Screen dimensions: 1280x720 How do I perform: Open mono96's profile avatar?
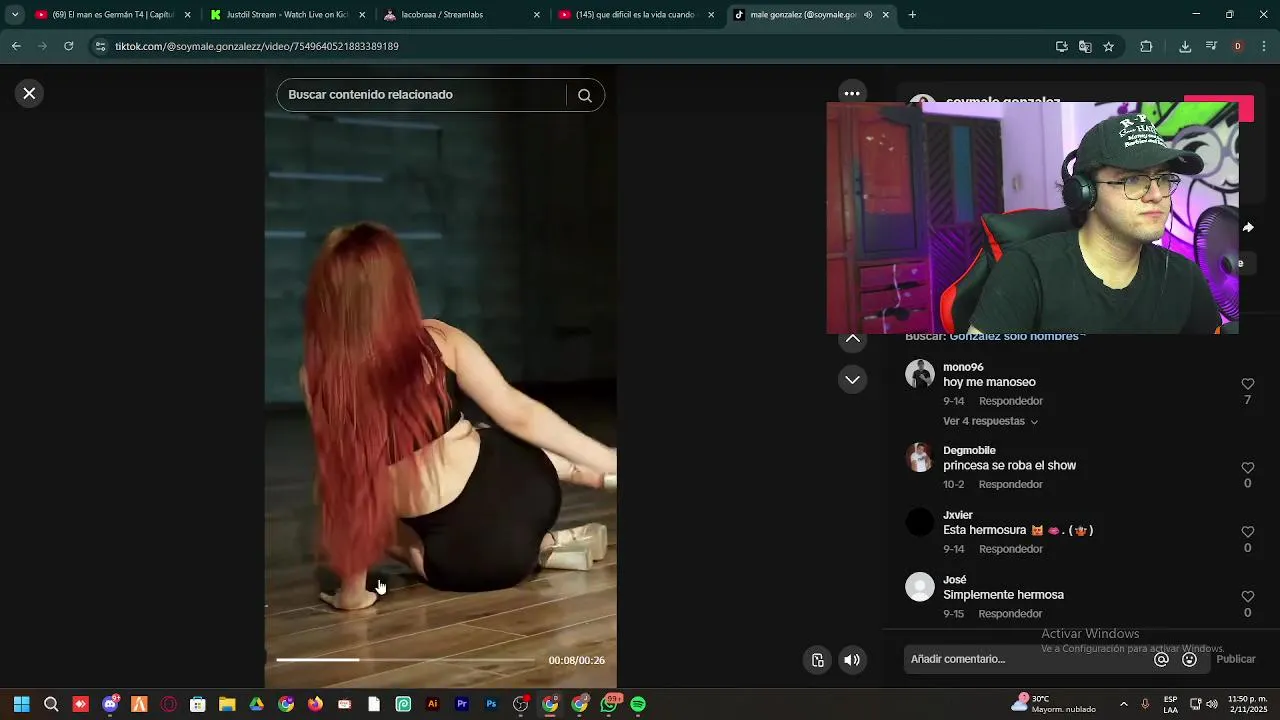[920, 374]
